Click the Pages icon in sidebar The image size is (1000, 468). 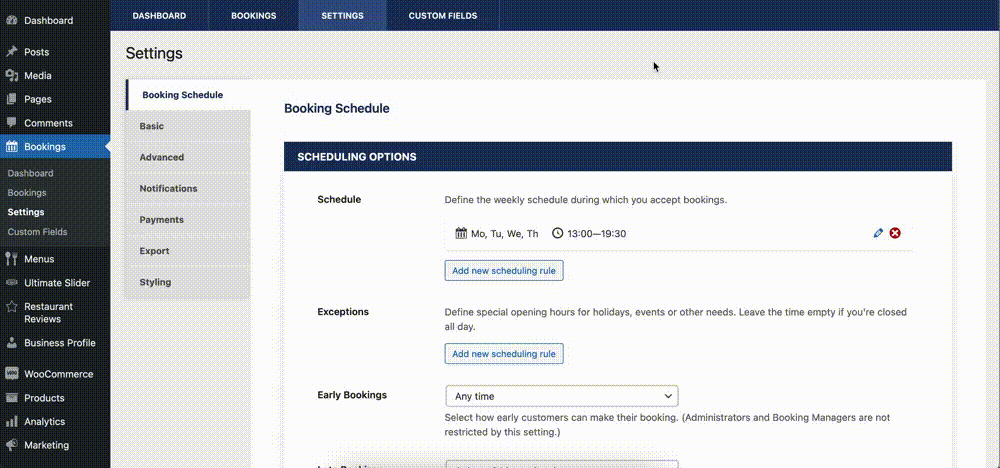point(11,99)
